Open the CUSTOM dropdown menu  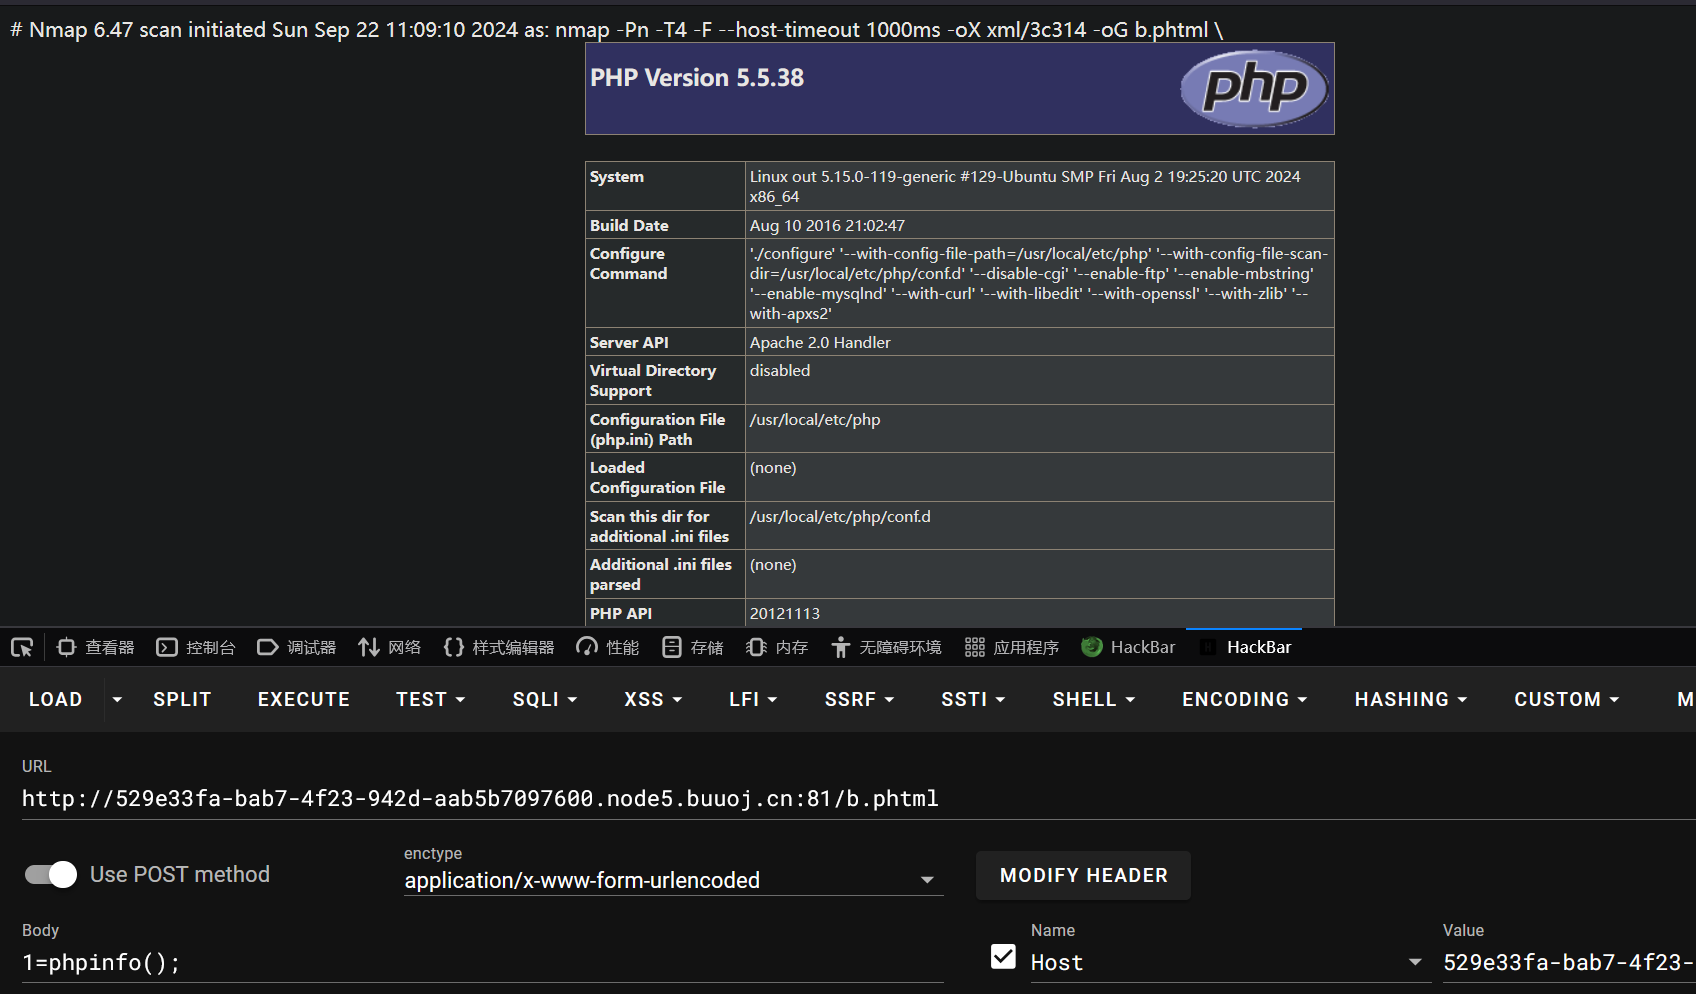(x=1567, y=699)
